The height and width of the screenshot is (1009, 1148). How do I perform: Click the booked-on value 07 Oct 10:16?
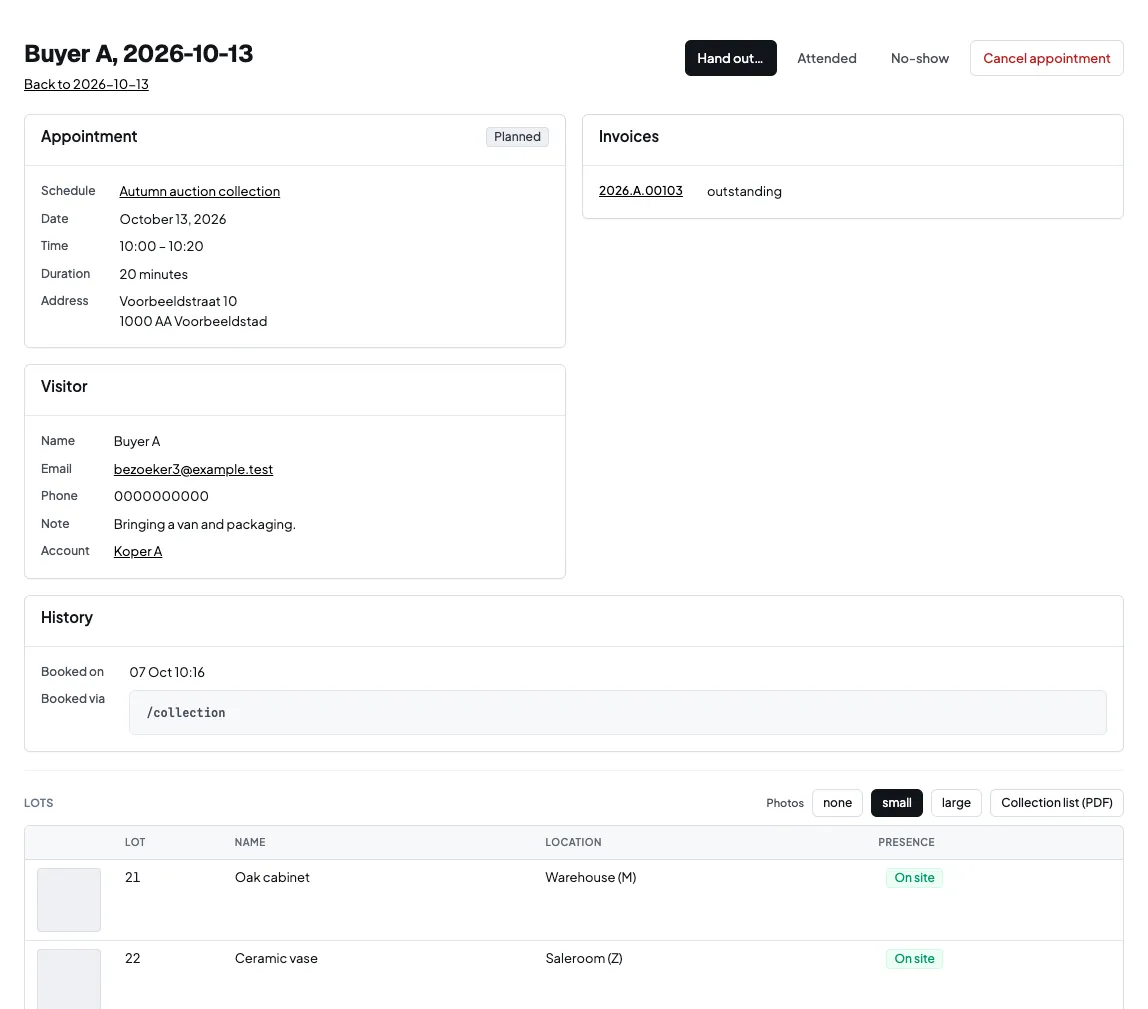point(167,672)
